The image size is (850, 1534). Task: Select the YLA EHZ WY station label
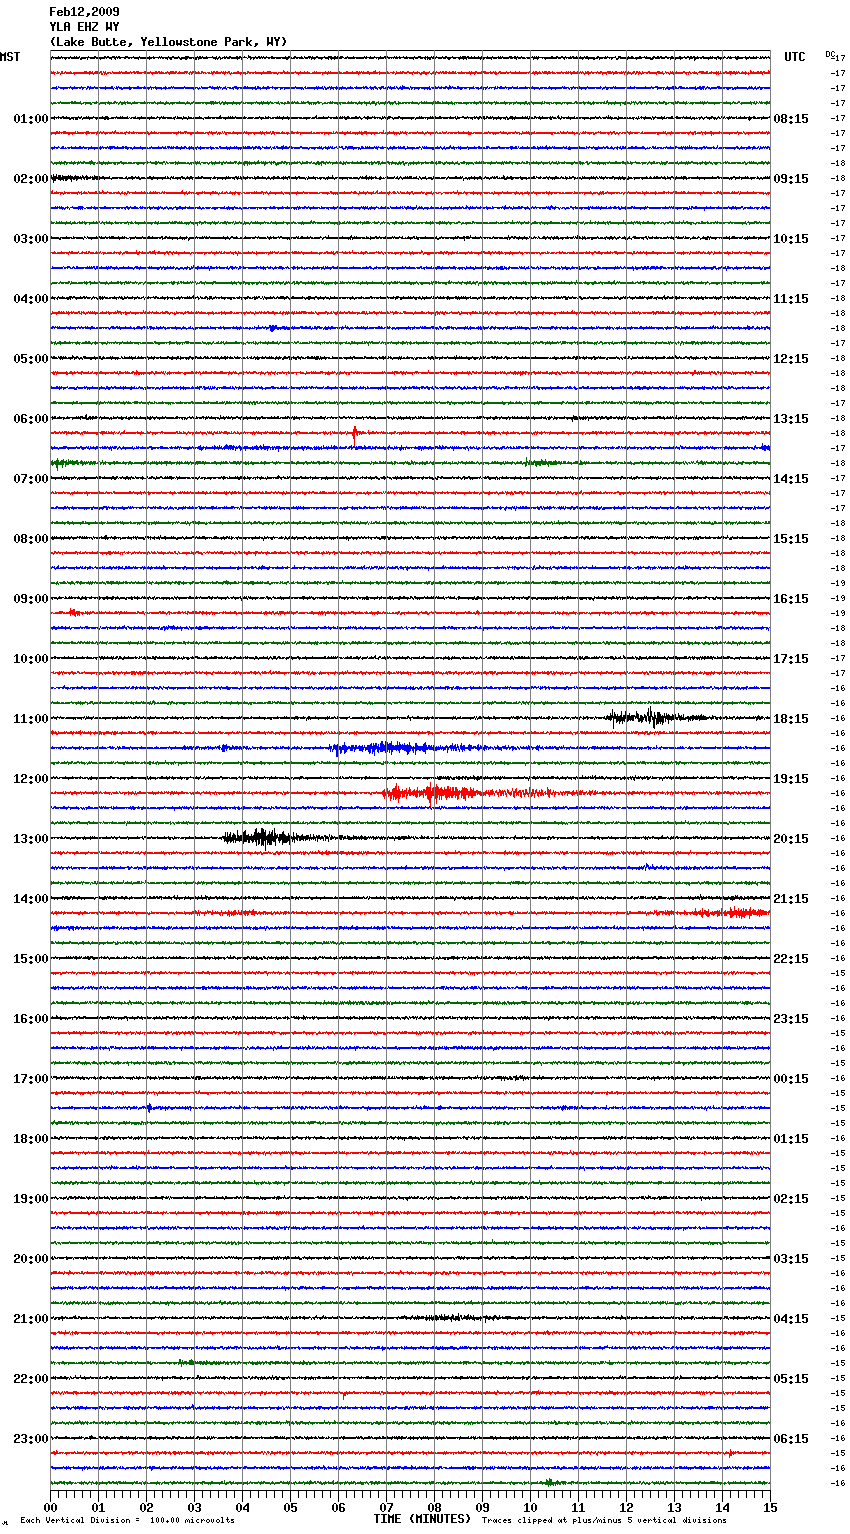(84, 27)
